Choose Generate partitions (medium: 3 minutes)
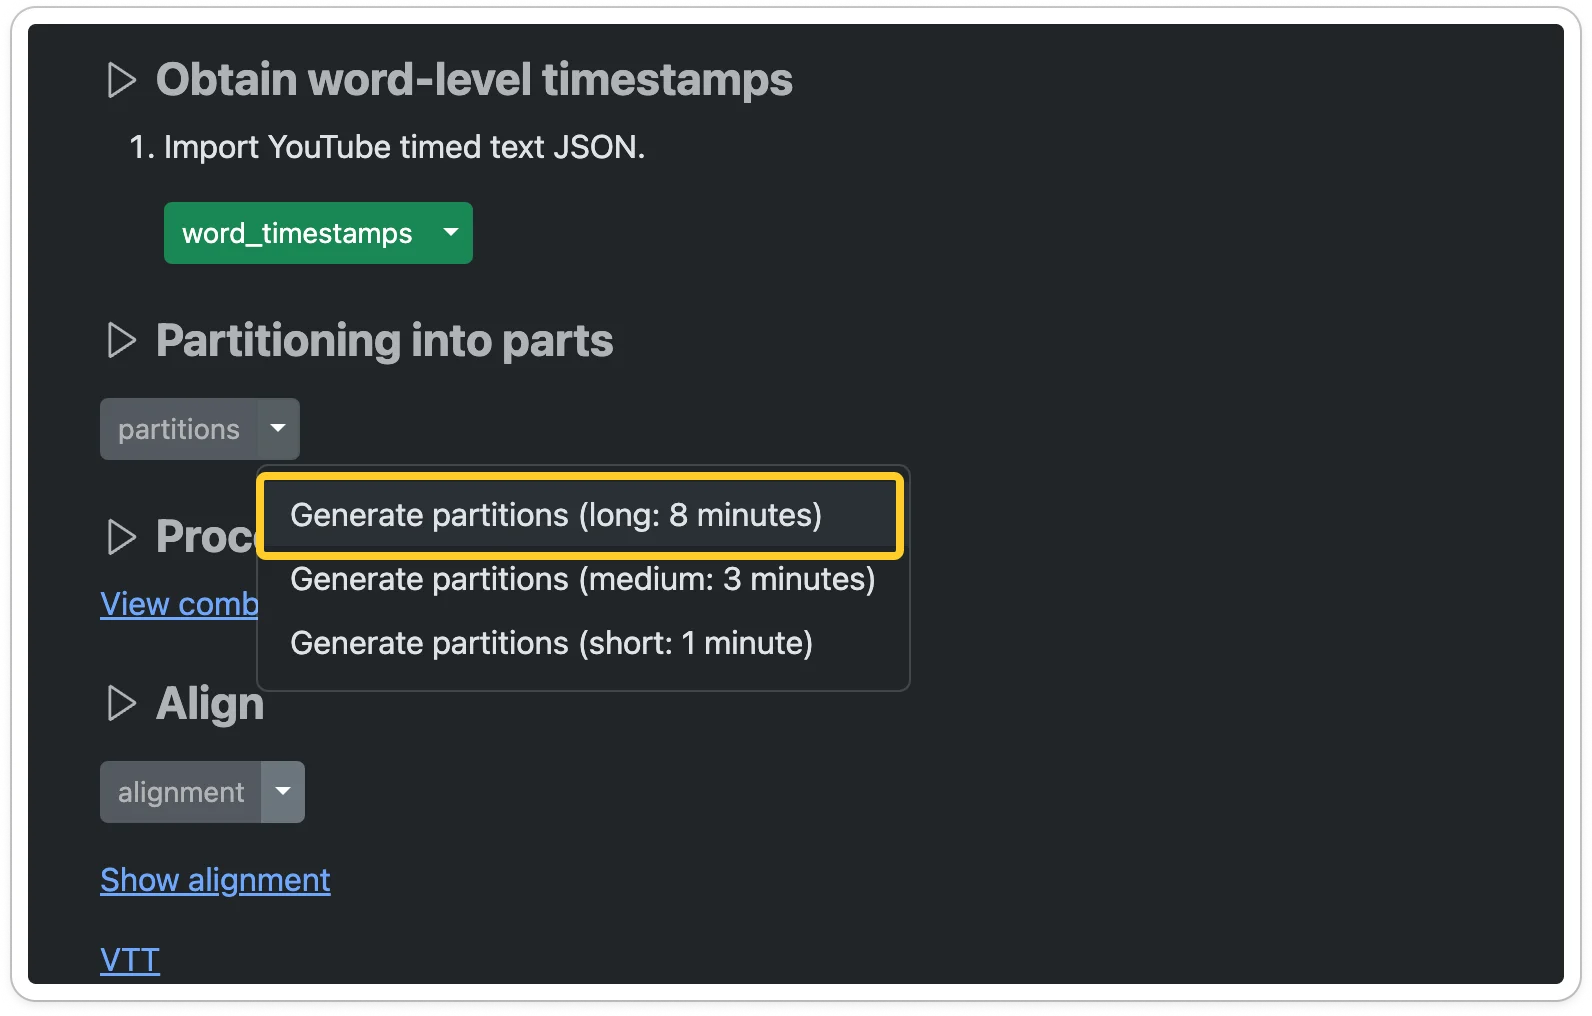Screen dimensions: 1592x1016 coord(582,580)
